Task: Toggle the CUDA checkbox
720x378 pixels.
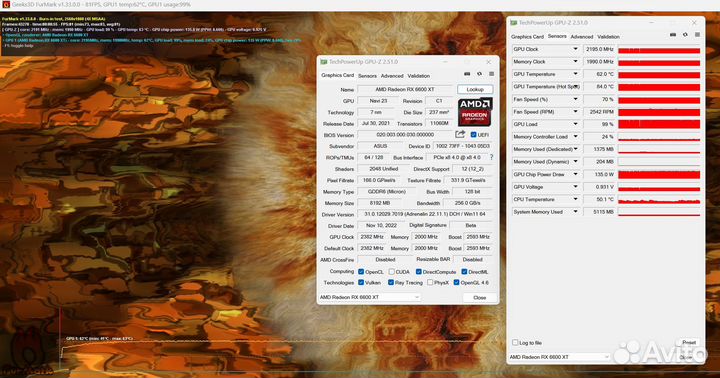Action: click(391, 271)
